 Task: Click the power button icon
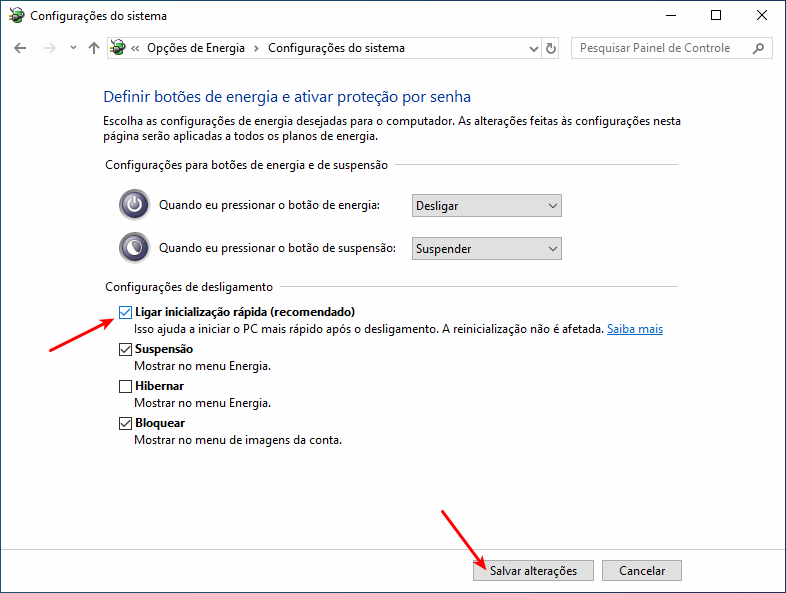134,205
